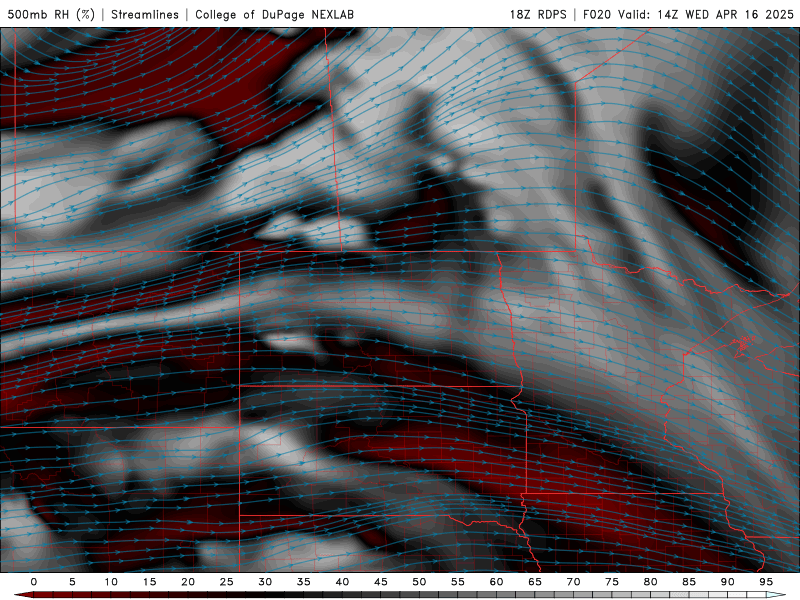Click legend scale value '65'
Image resolution: width=800 pixels, height=600 pixels.
click(535, 582)
